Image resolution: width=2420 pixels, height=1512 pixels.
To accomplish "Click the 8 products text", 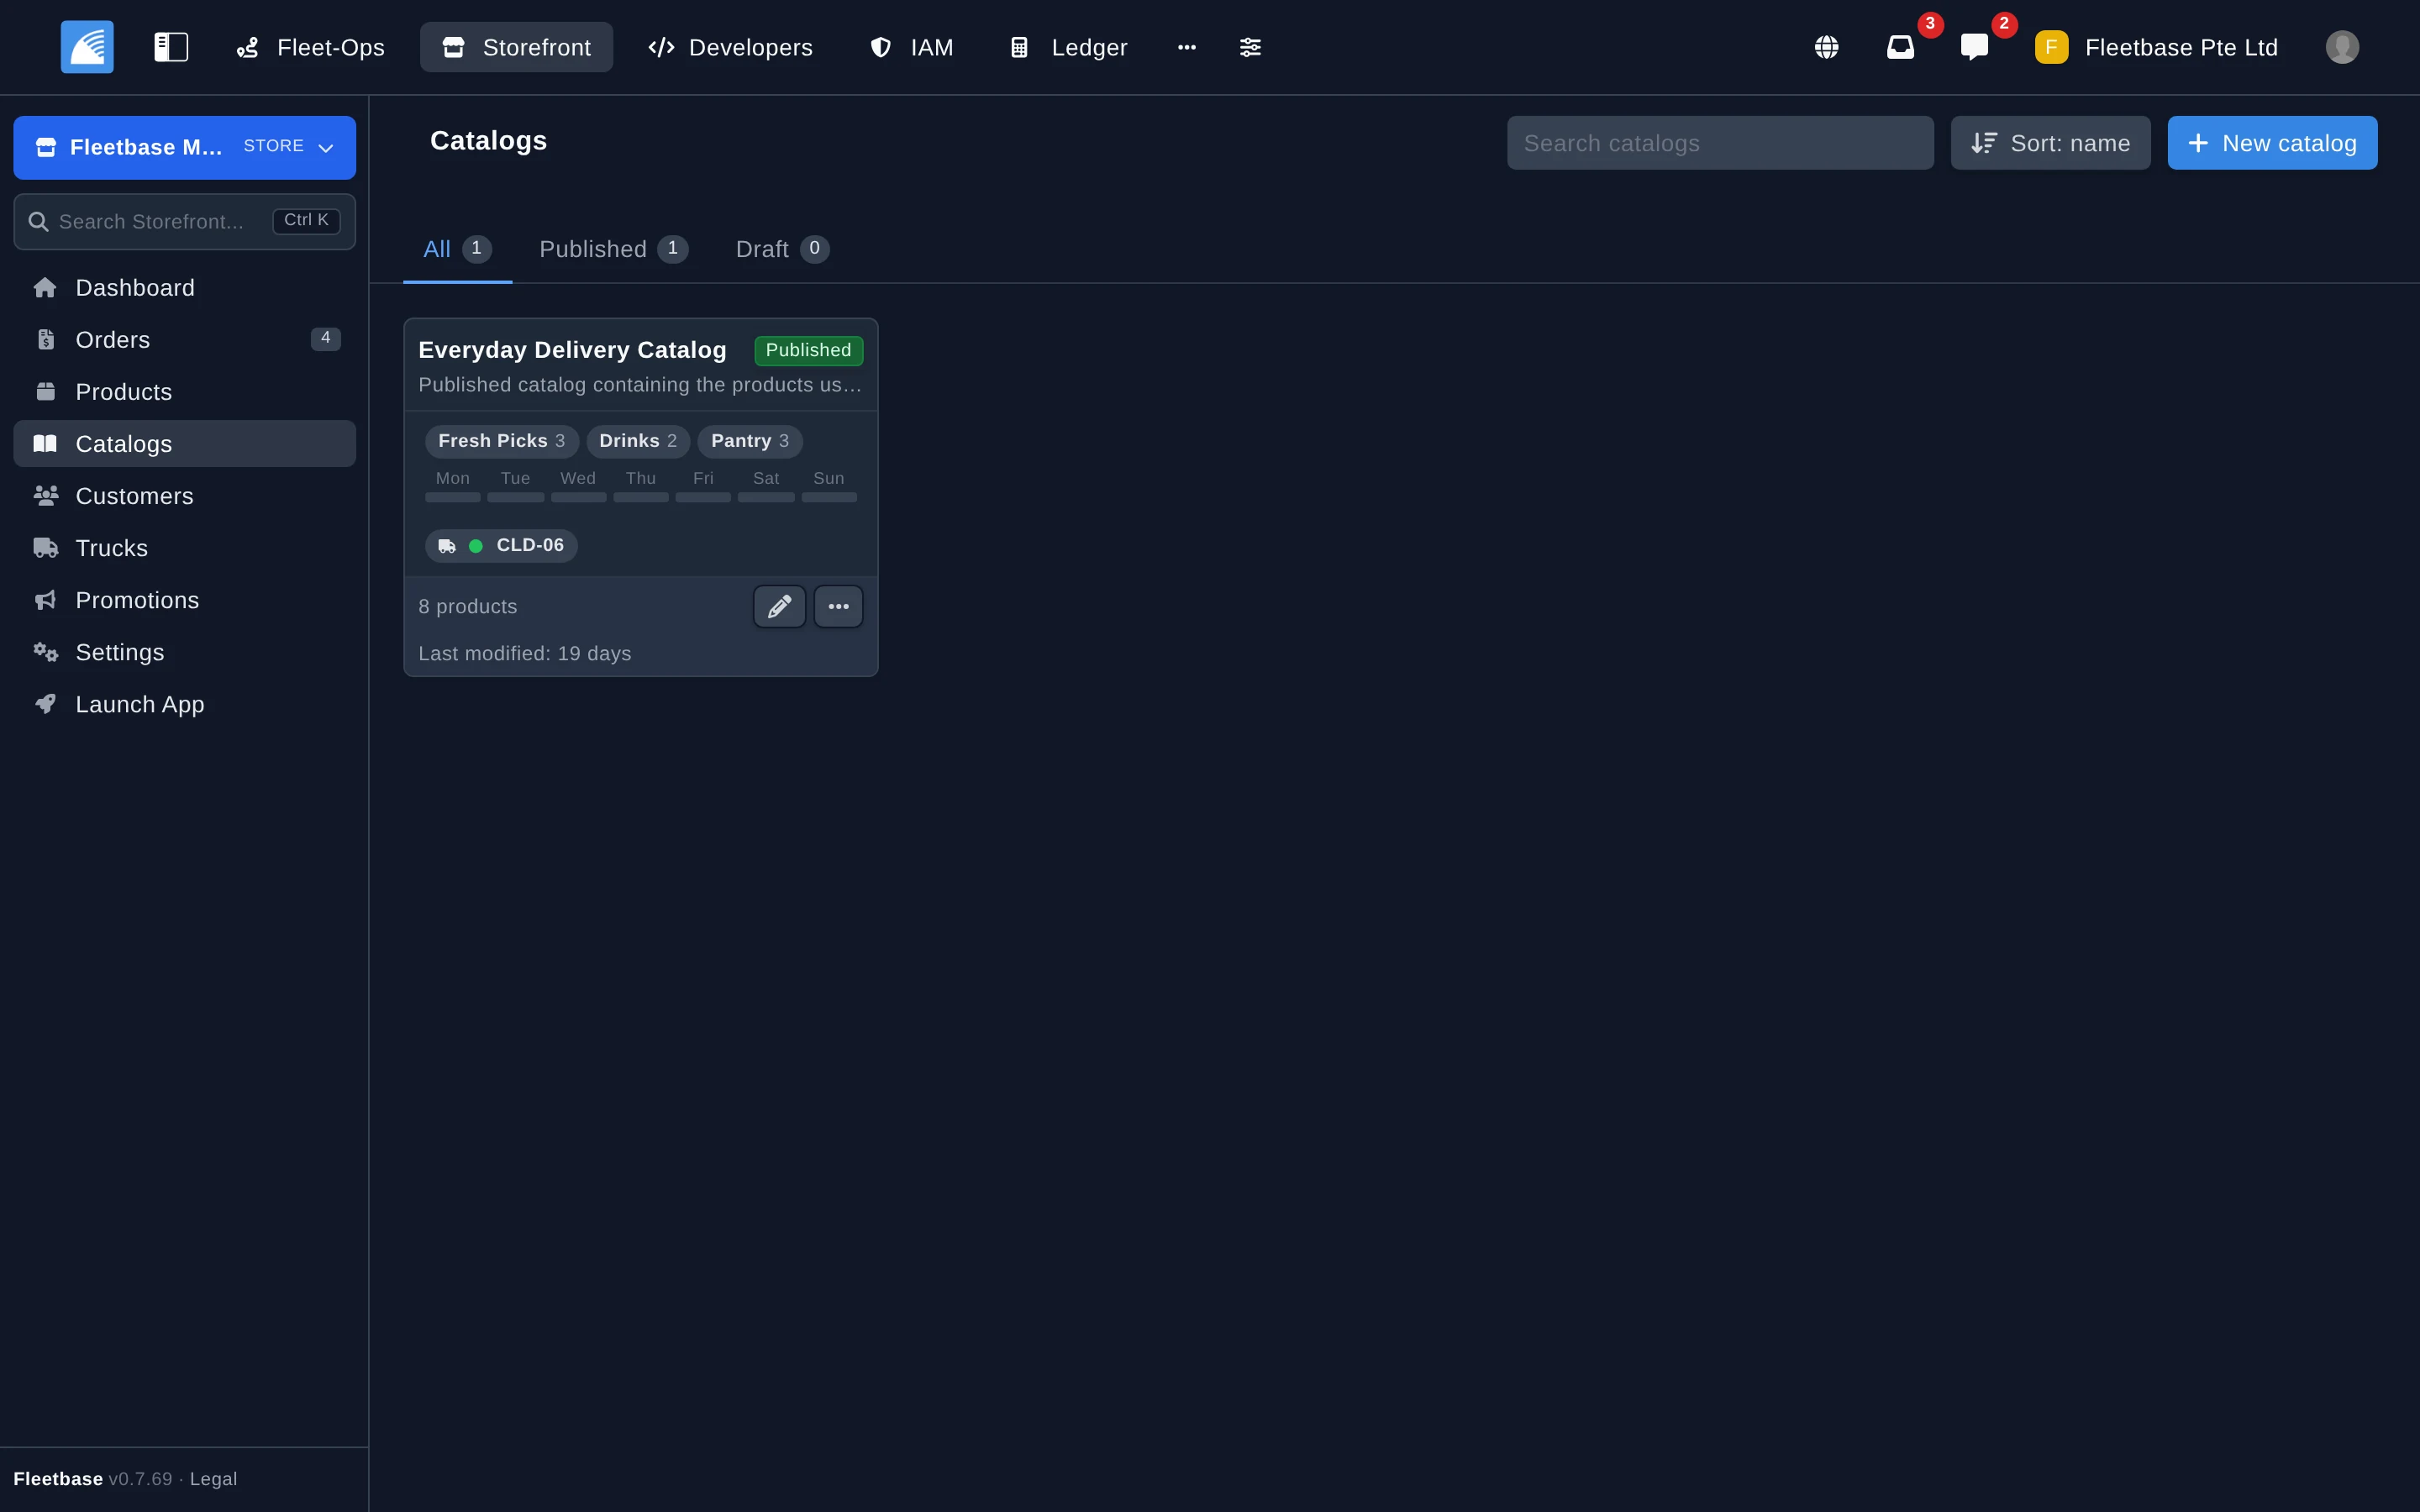I will tap(468, 607).
